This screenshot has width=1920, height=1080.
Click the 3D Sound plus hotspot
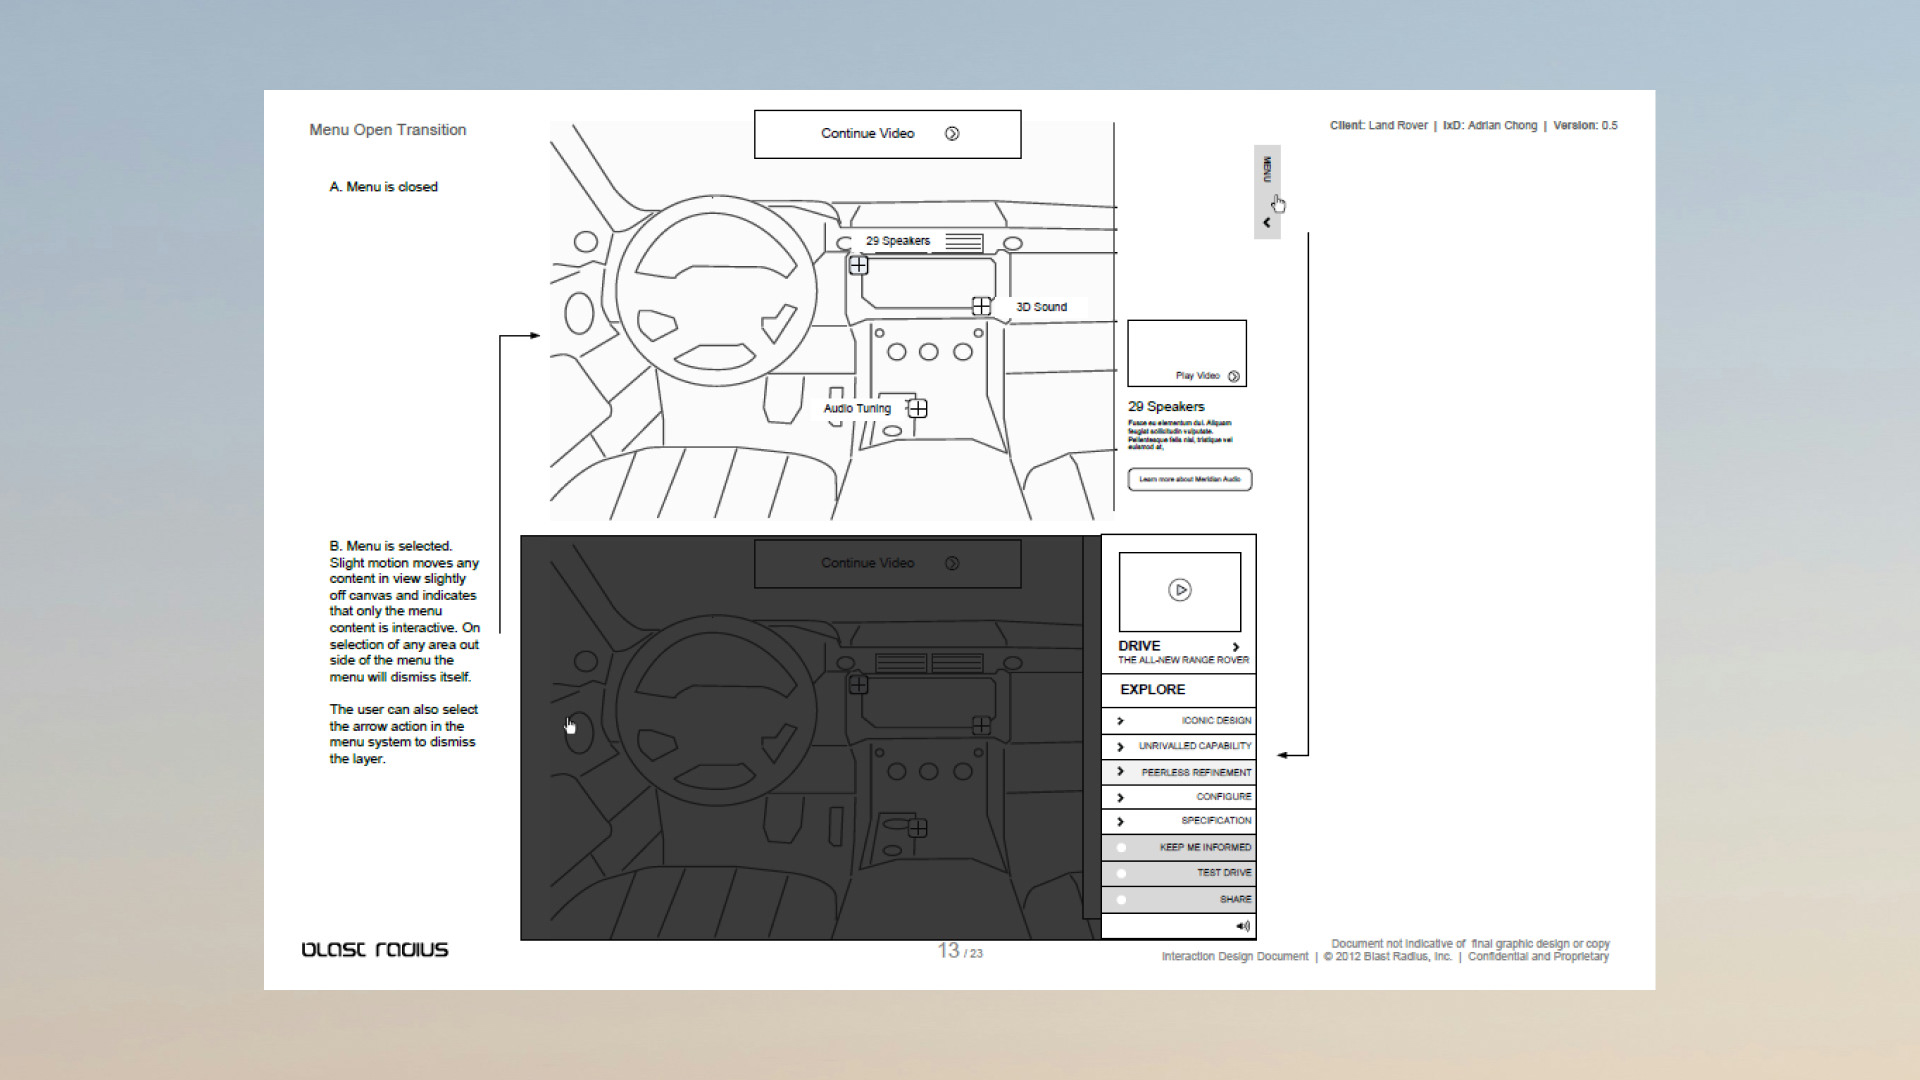click(981, 306)
